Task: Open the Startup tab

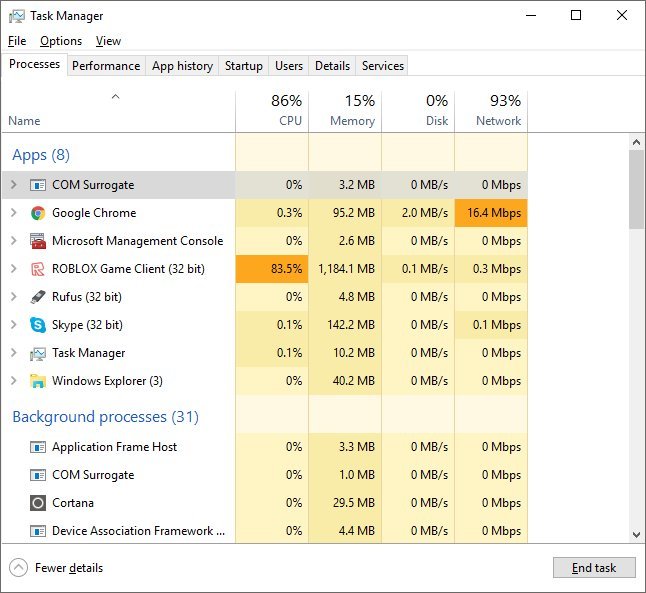Action: (243, 66)
